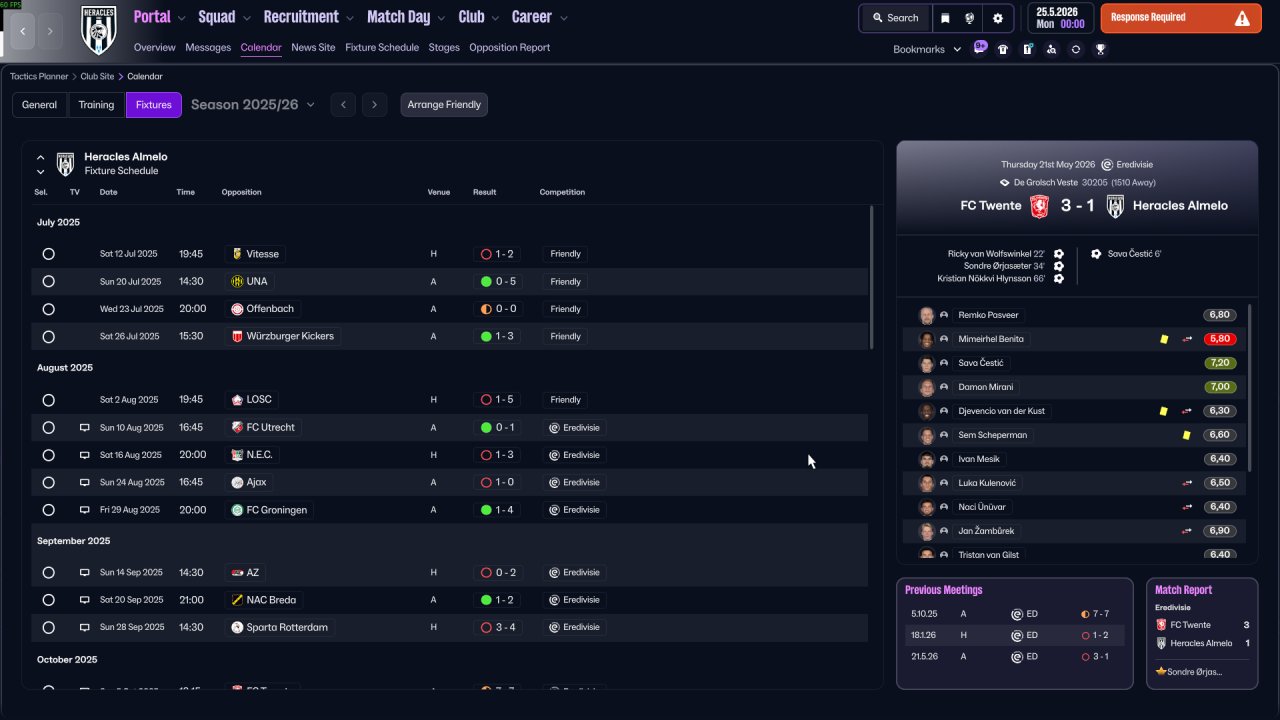Expand the Recruitment menu chevron
The image size is (1280, 720).
pos(349,18)
